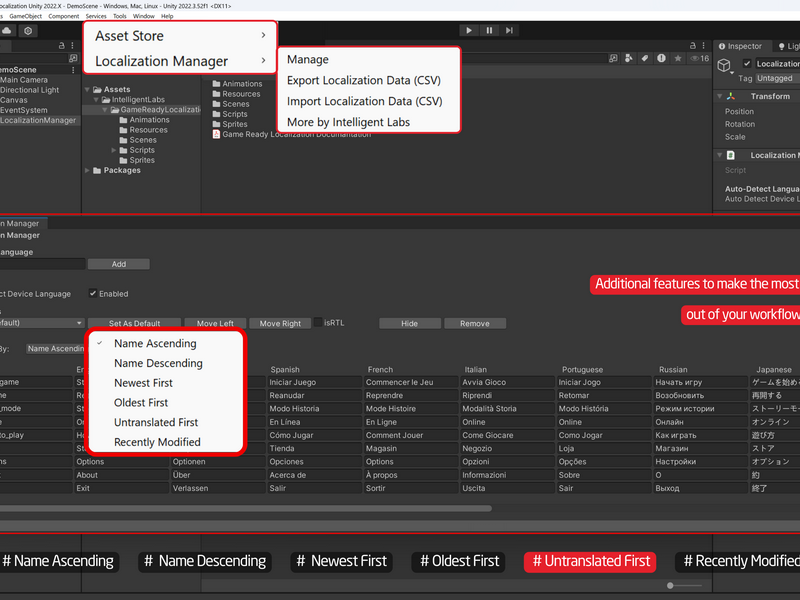The height and width of the screenshot is (600, 800).
Task: Choose Manage from the Localization Manager submenu
Action: pyautogui.click(x=369, y=60)
